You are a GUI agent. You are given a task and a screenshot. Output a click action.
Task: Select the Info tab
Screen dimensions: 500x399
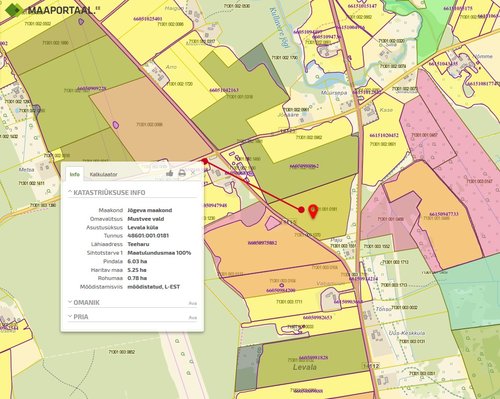tap(75, 174)
